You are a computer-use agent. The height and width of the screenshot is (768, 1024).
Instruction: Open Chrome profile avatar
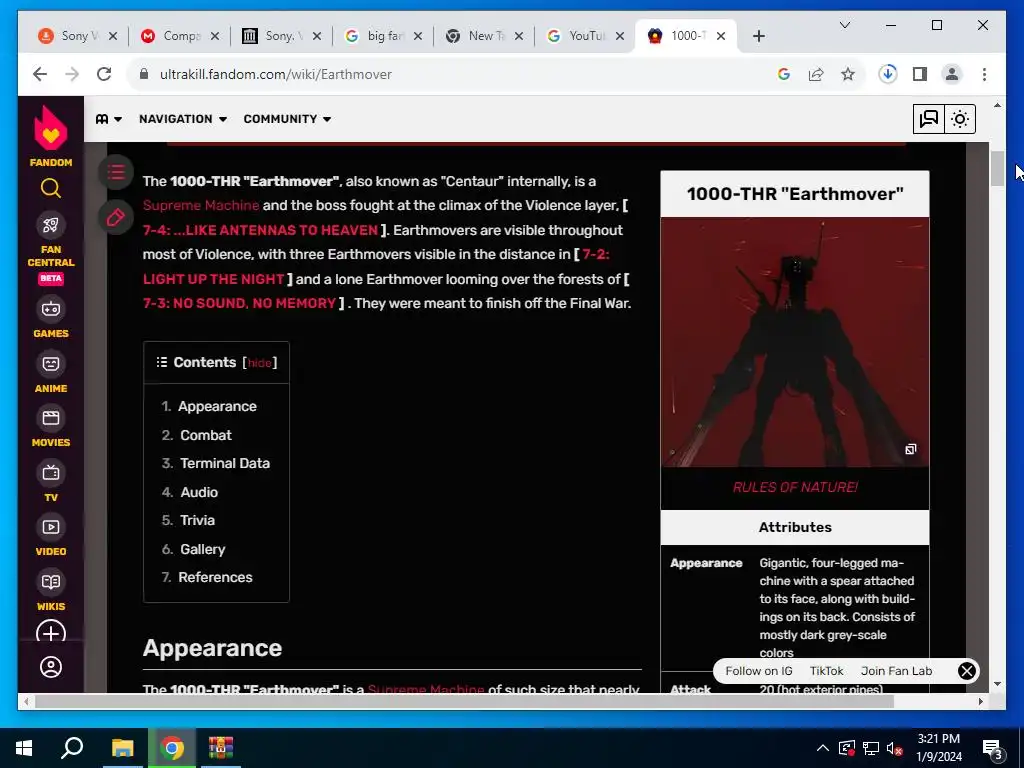(952, 74)
